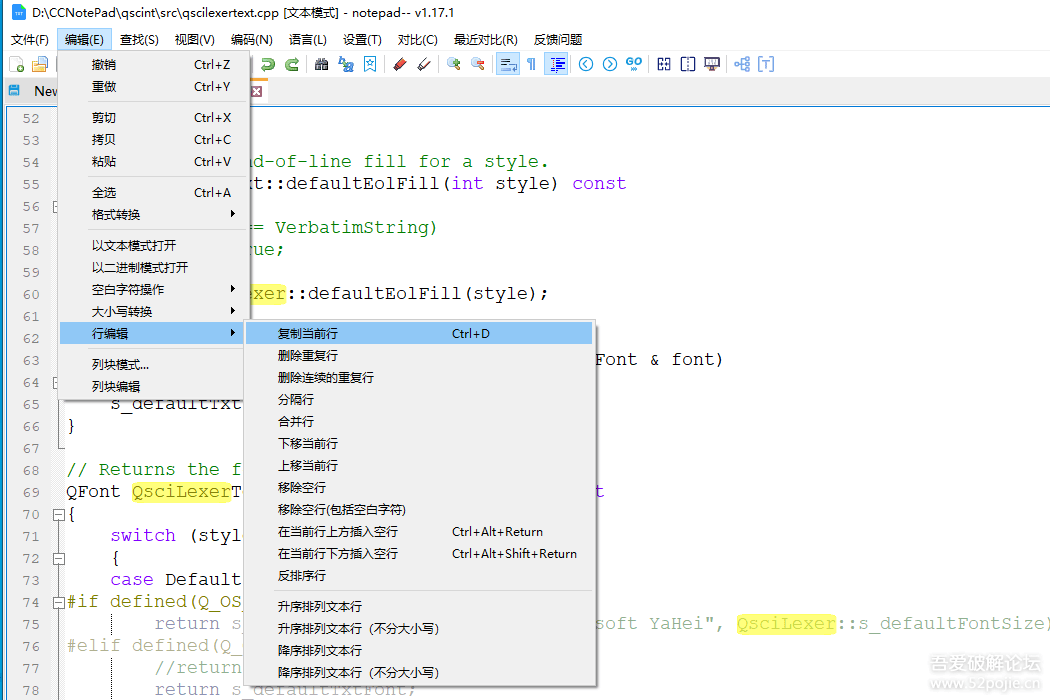The image size is (1050, 700).
Task: Close the current tab with the x button
Action: pos(256,91)
